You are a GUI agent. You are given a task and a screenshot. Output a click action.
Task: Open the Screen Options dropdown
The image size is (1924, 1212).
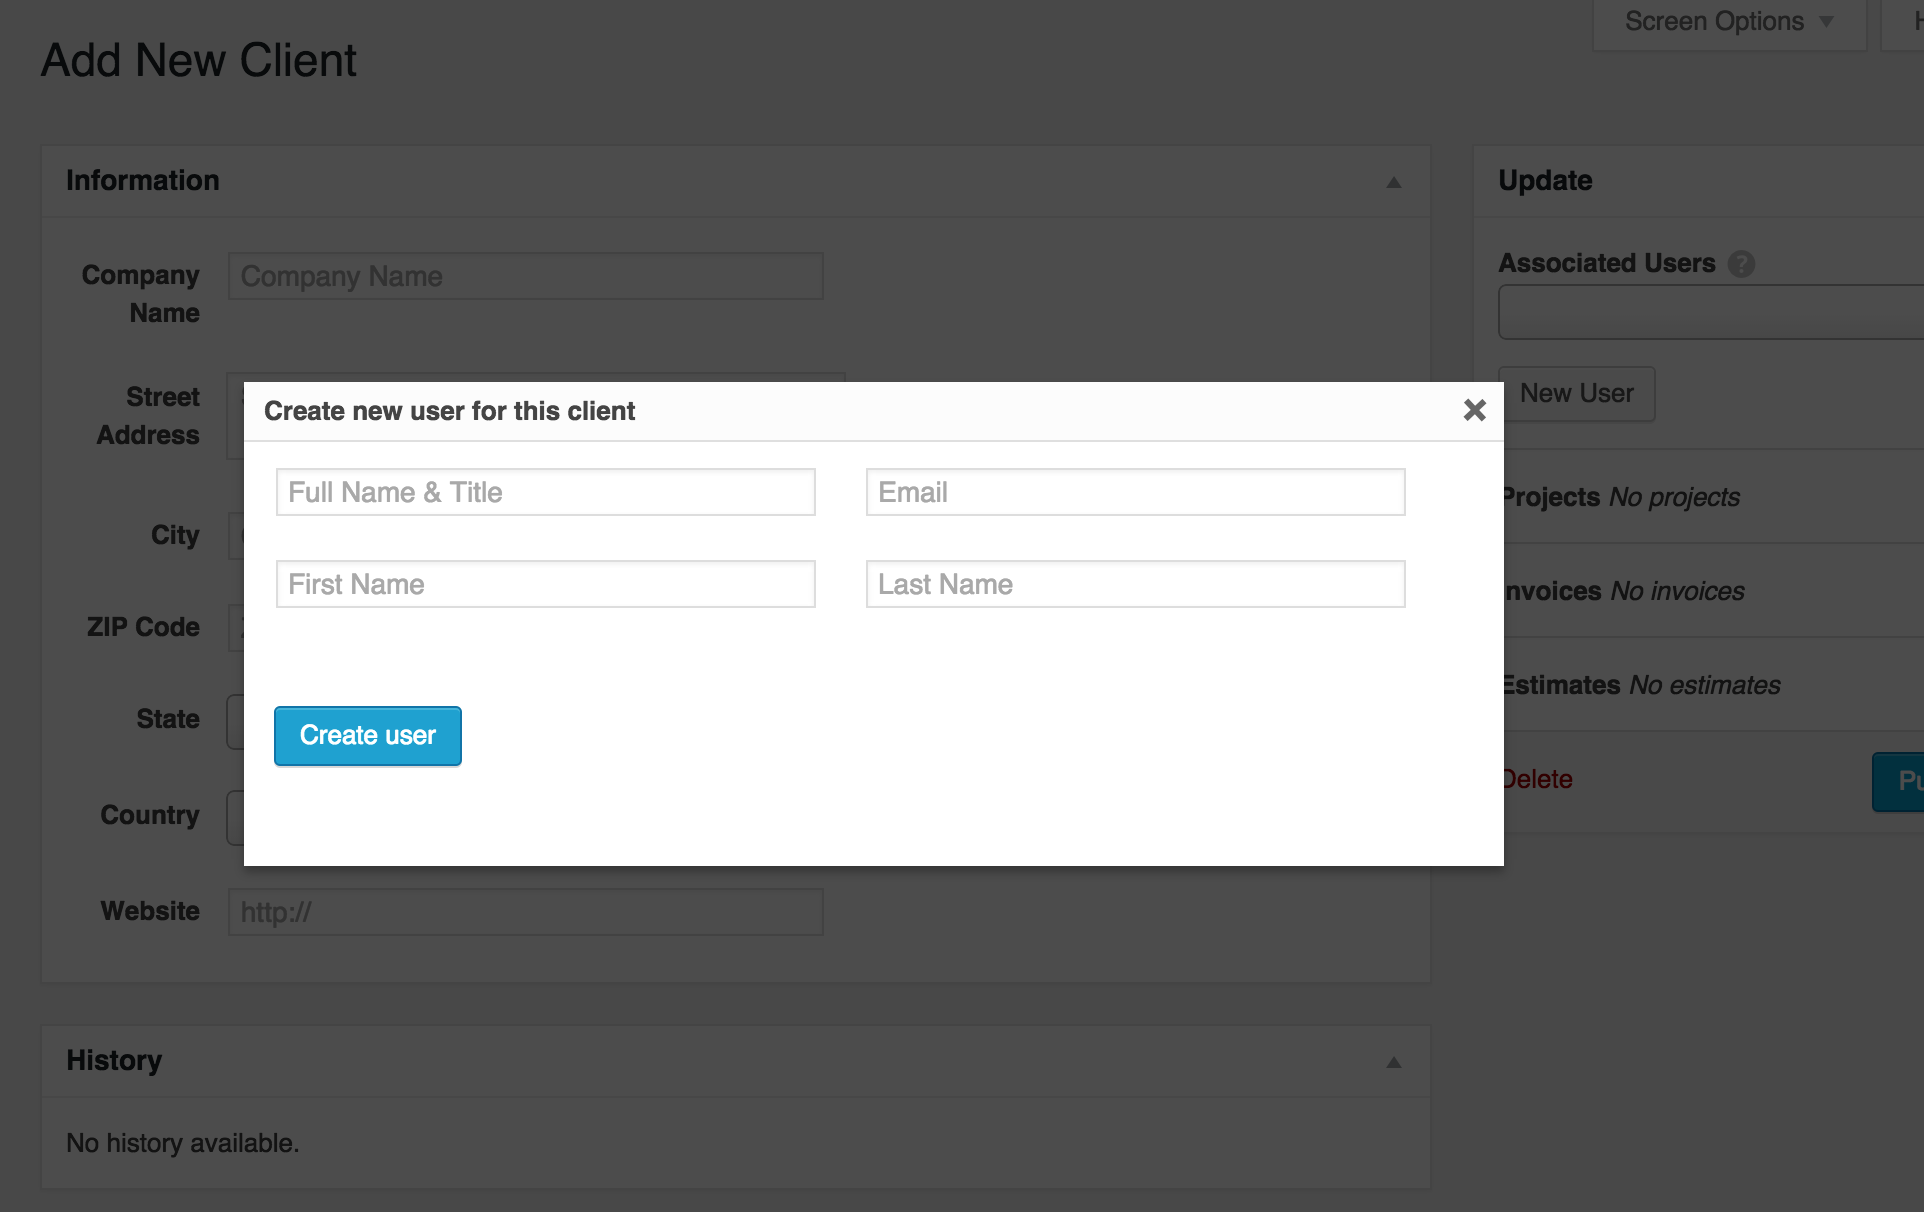click(1728, 21)
